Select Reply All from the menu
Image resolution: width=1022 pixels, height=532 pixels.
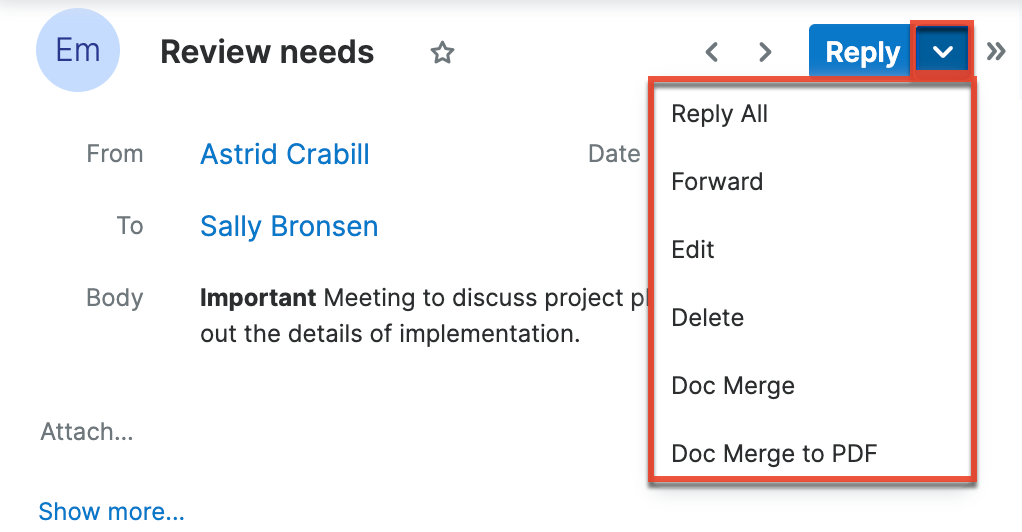click(719, 114)
